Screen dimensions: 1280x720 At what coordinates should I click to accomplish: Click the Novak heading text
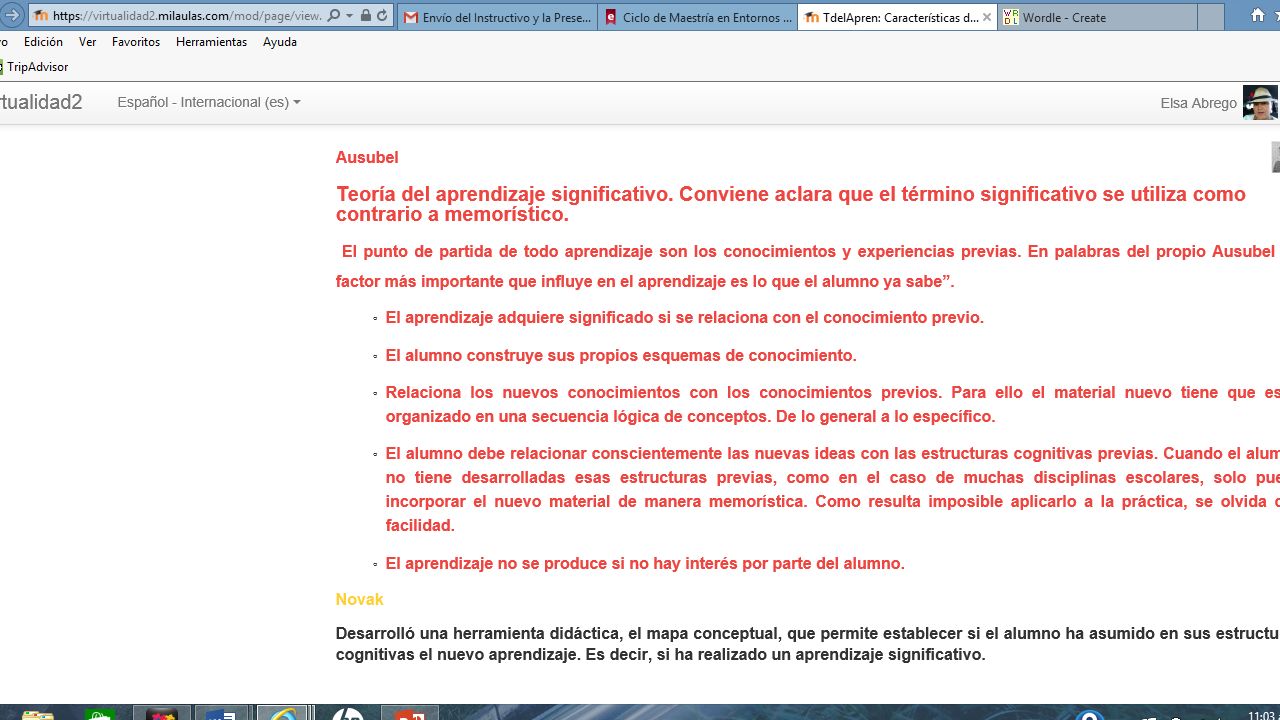360,599
